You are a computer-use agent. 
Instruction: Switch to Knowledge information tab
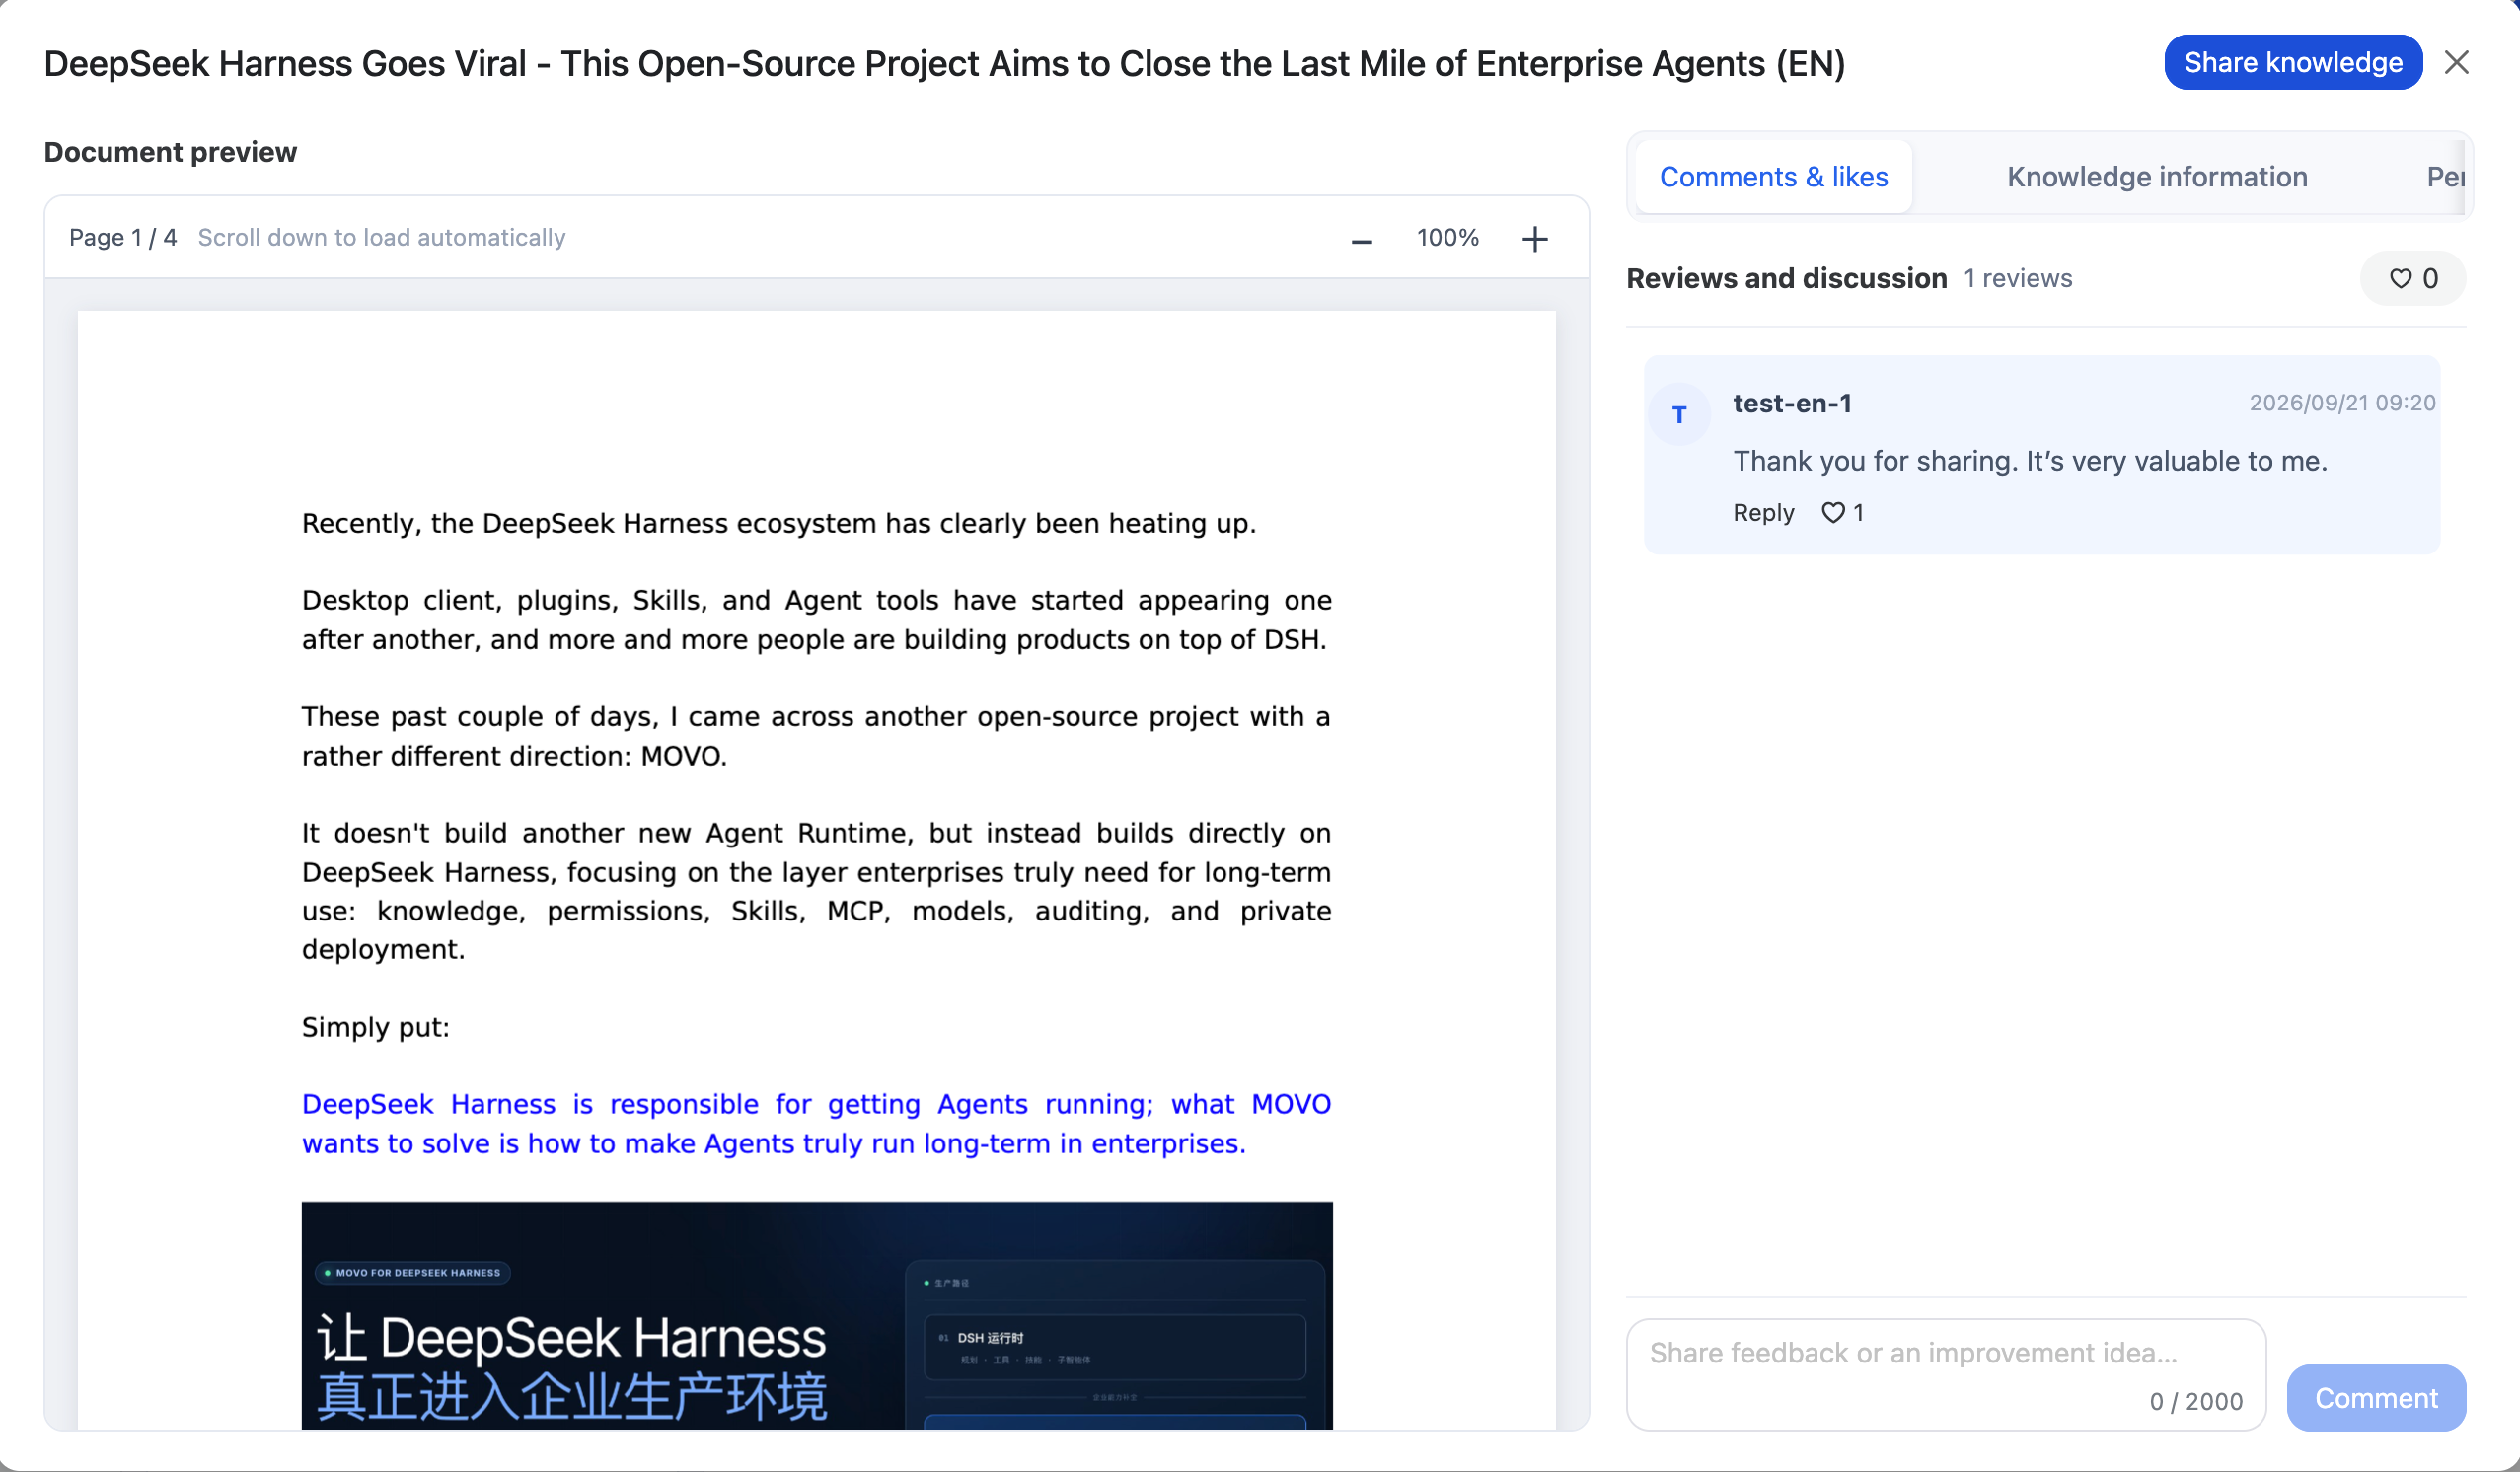pyautogui.click(x=2156, y=177)
